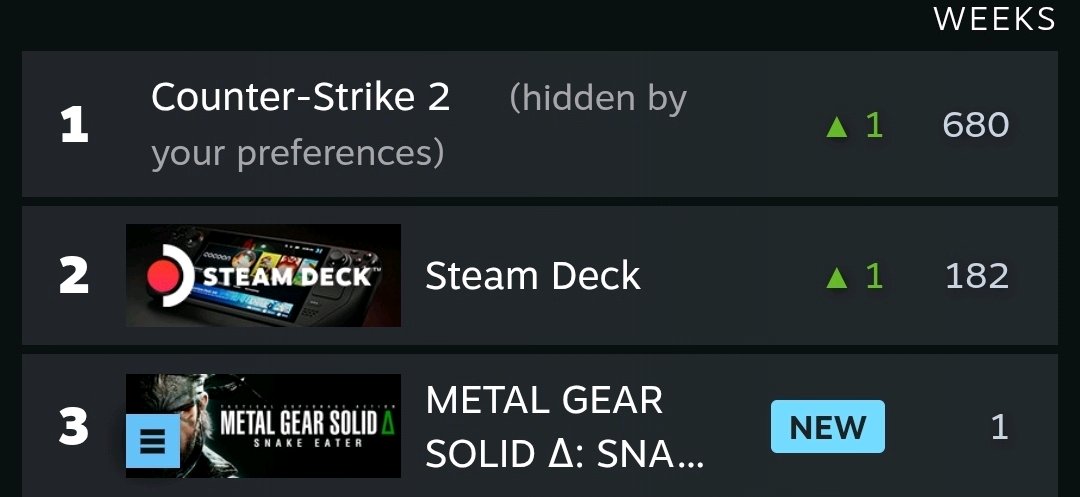
Task: Click rank number 1
Action: click(x=74, y=126)
